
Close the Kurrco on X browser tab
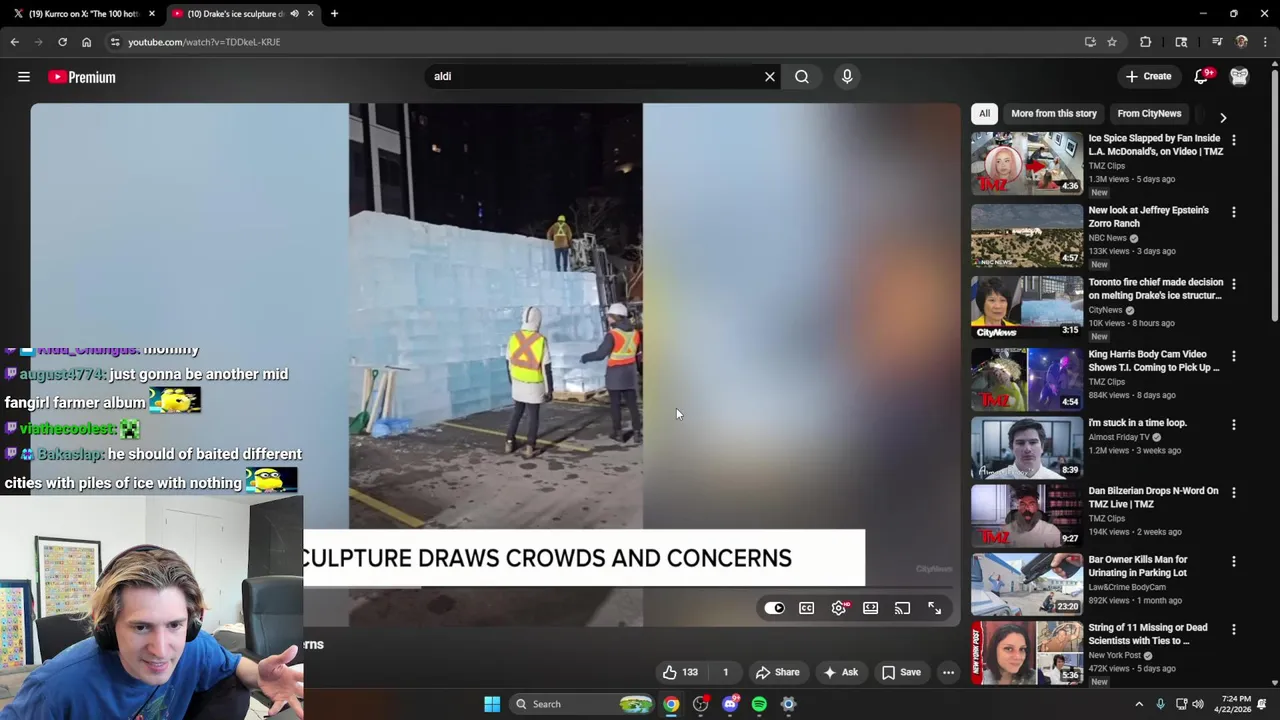[x=152, y=14]
